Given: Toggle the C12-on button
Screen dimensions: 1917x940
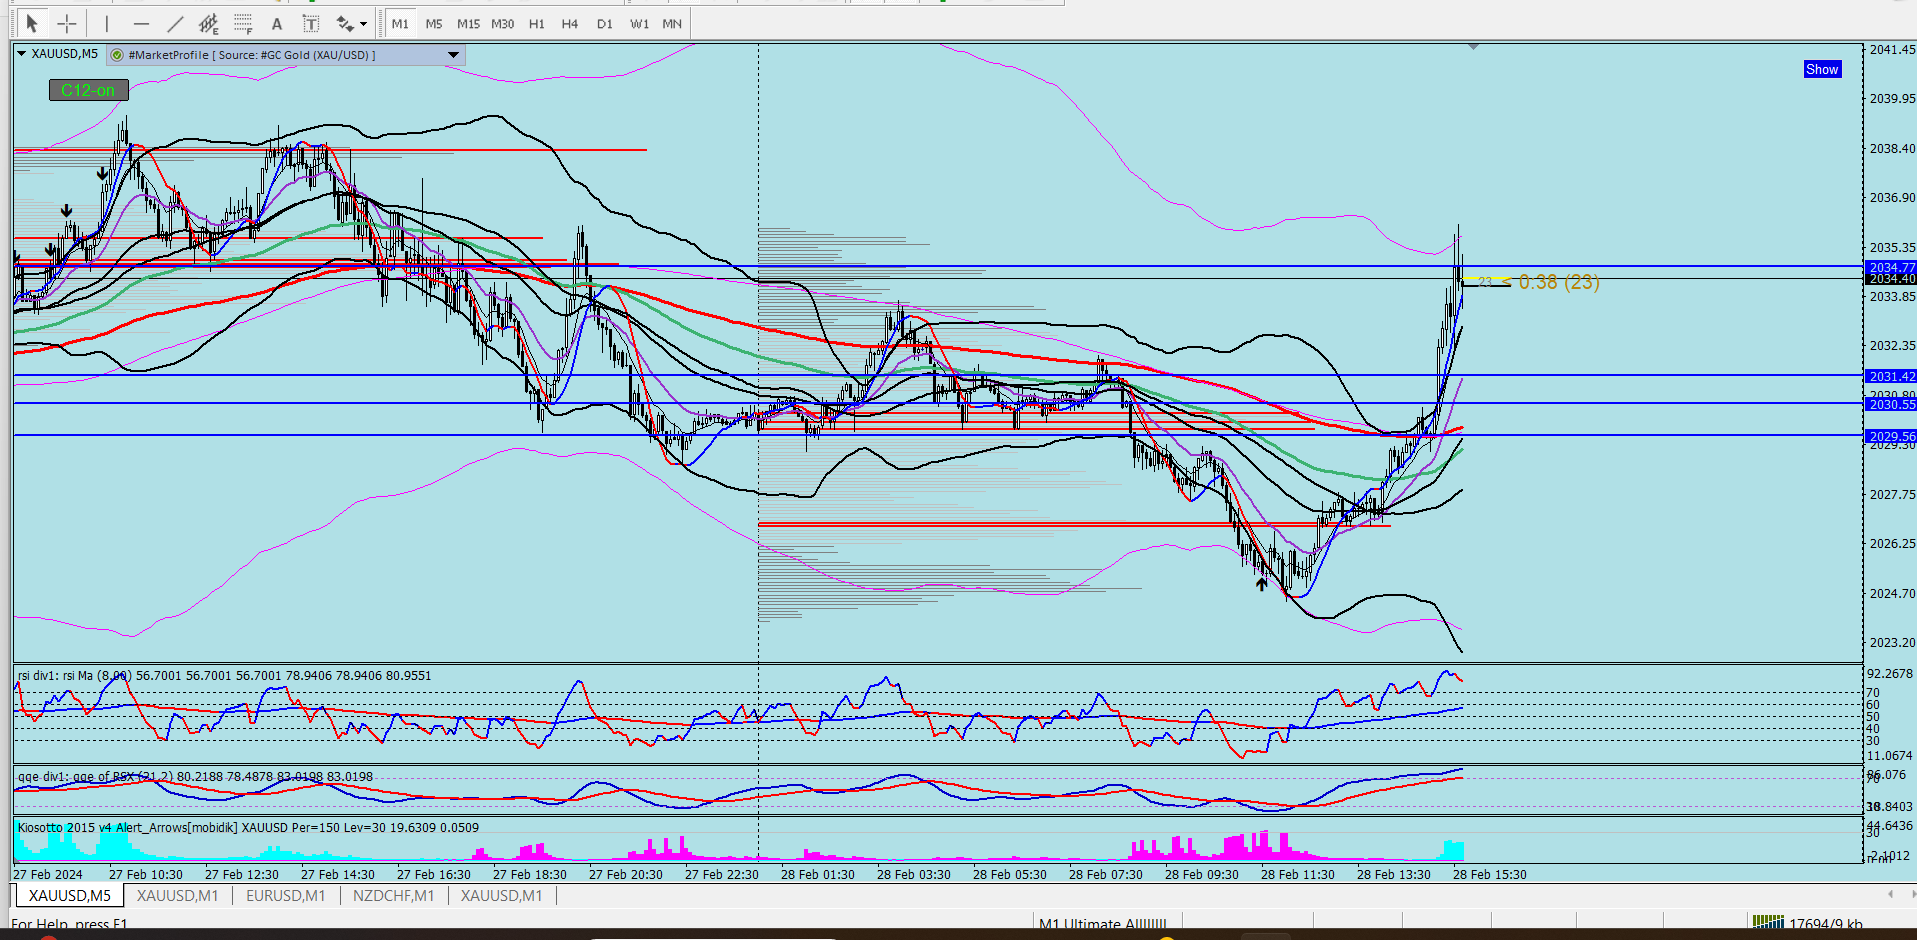Looking at the screenshot, I should 88,90.
